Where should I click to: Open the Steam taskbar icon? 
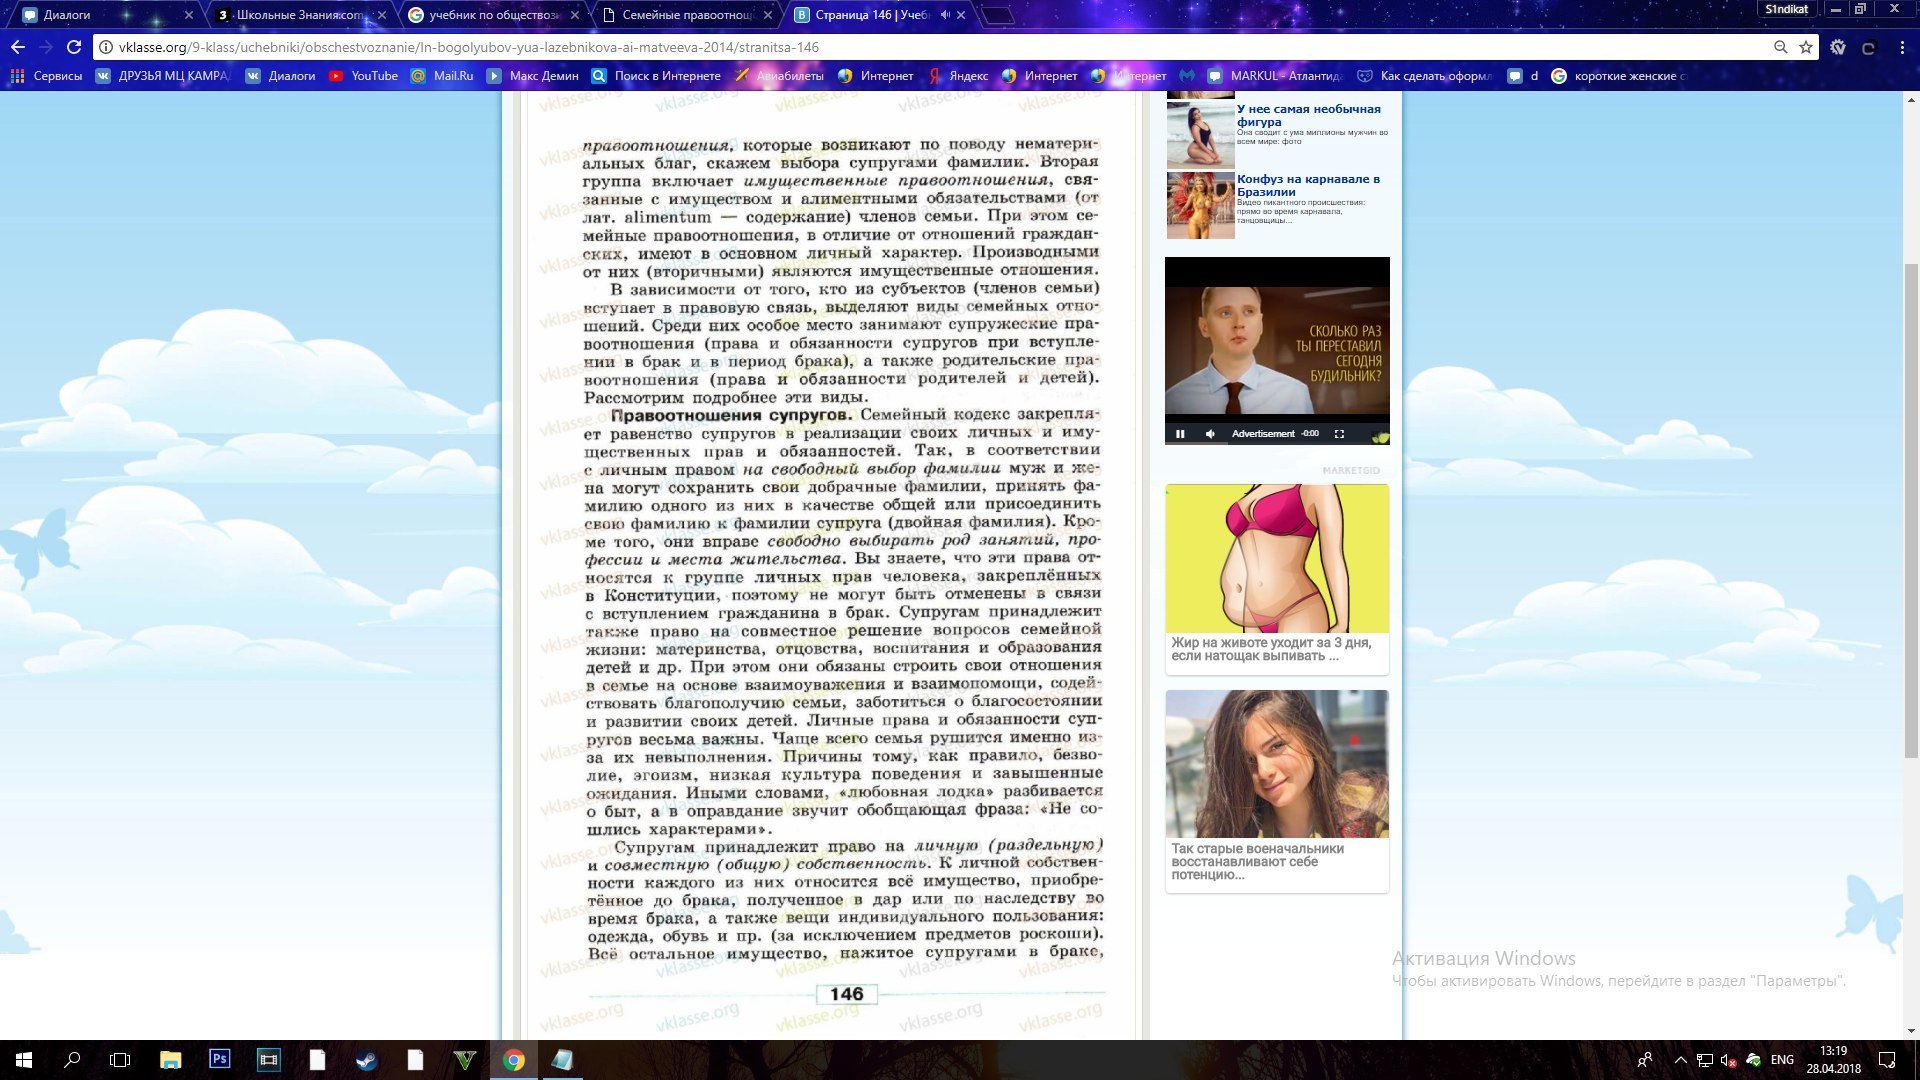[366, 1059]
